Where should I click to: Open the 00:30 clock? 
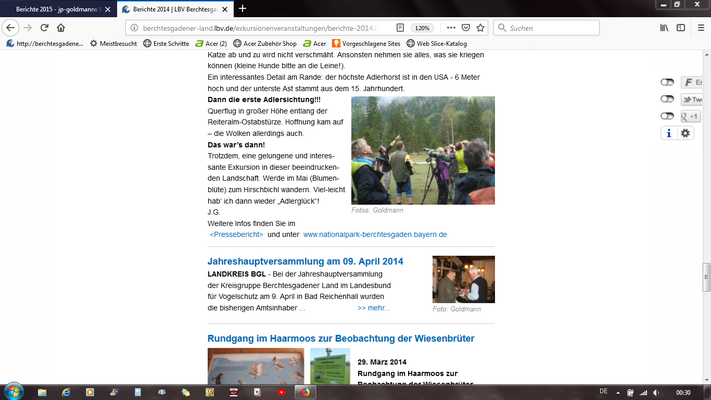(683, 393)
